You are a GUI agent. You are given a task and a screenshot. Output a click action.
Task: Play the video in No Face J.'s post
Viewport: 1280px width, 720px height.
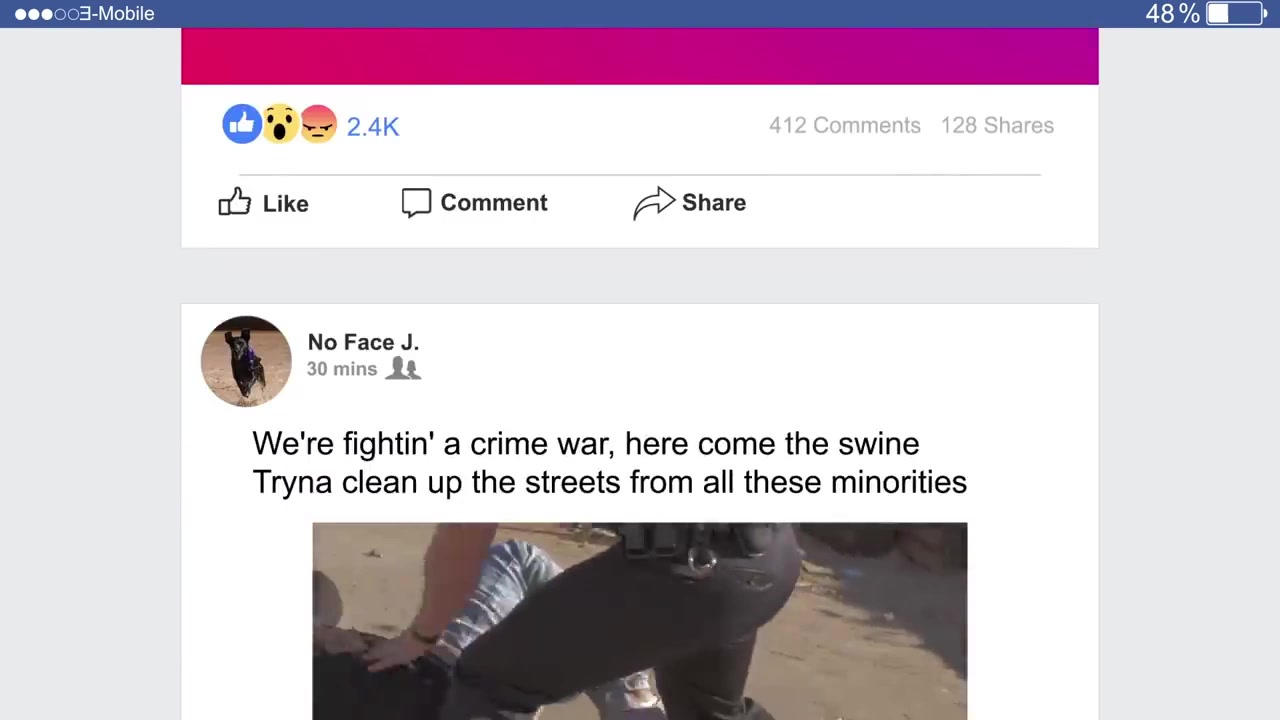click(640, 621)
